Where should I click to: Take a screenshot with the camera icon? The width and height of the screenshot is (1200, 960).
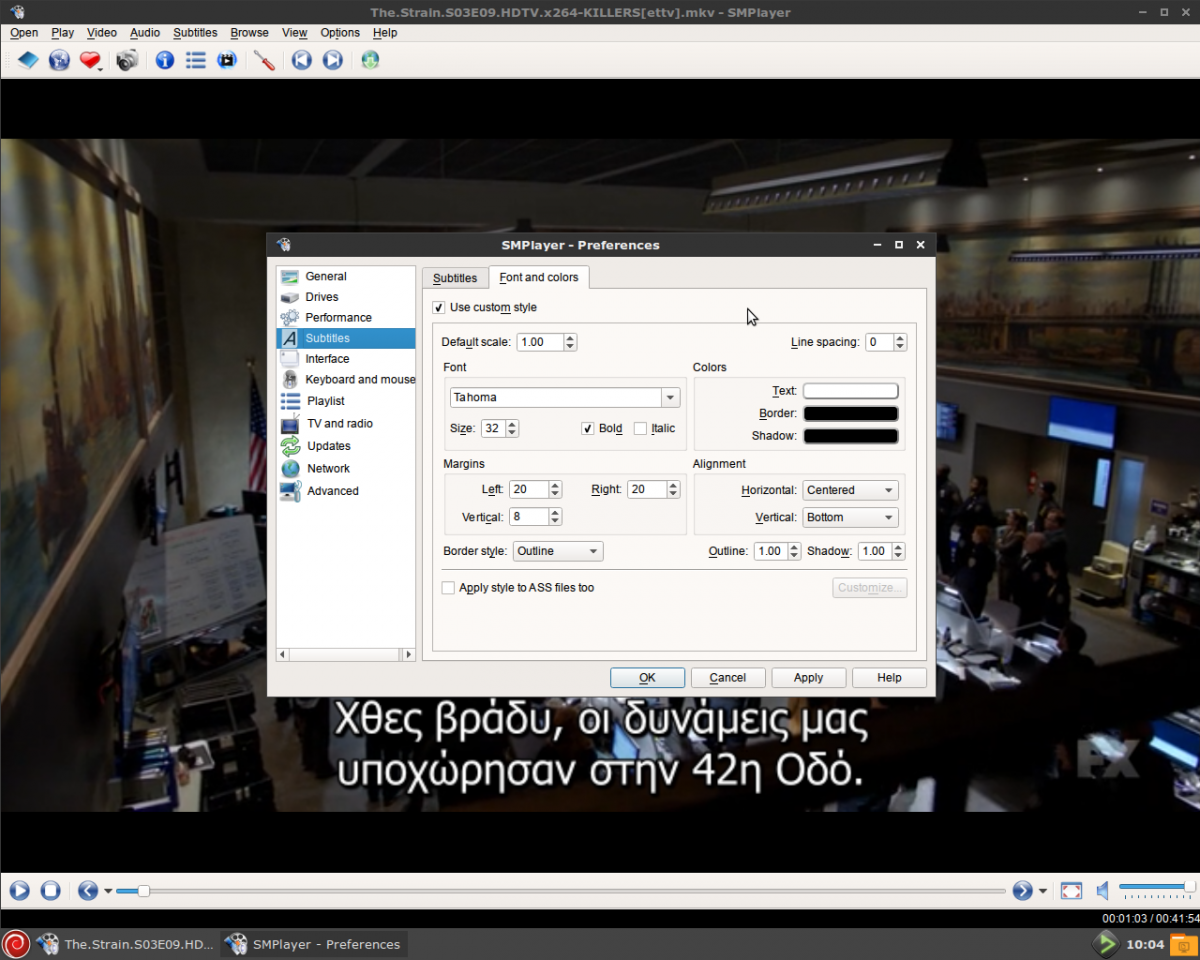[x=127, y=61]
